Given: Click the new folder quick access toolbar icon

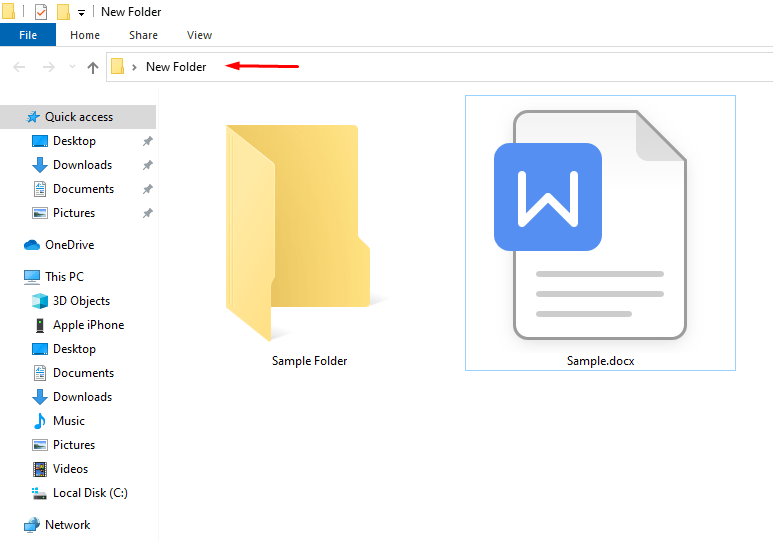Looking at the screenshot, I should click(x=63, y=12).
